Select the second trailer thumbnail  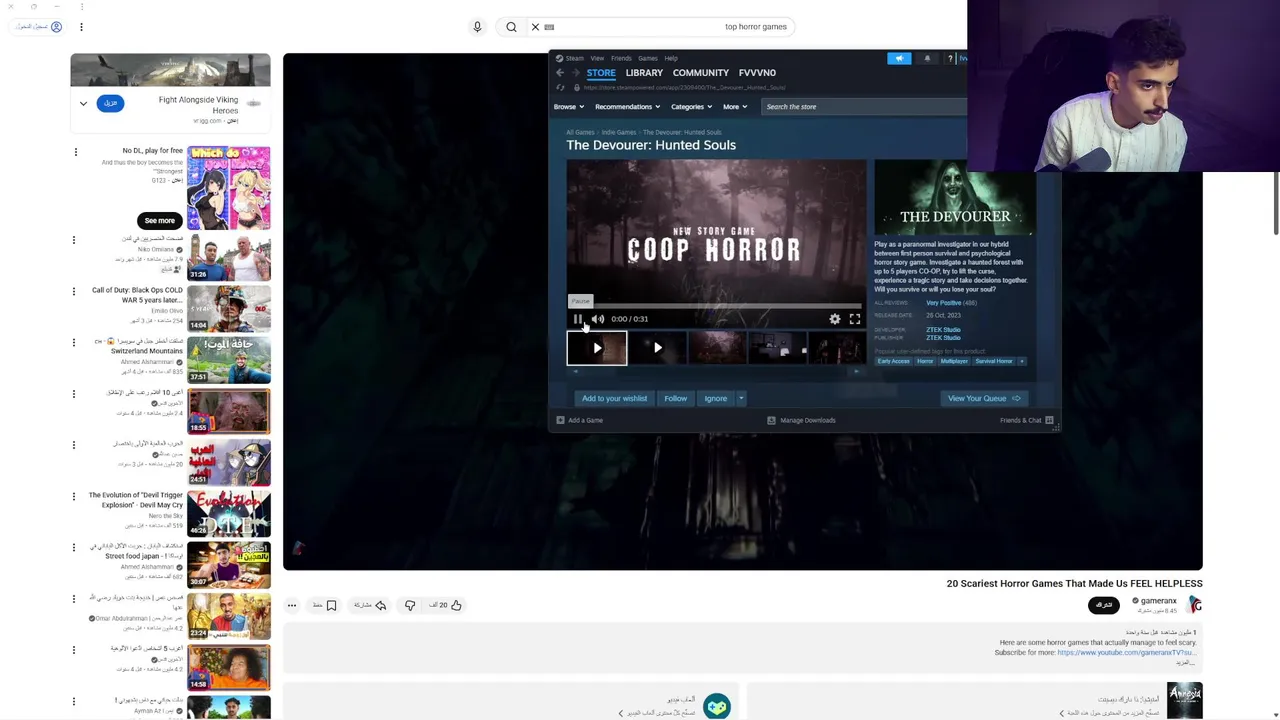pos(657,348)
